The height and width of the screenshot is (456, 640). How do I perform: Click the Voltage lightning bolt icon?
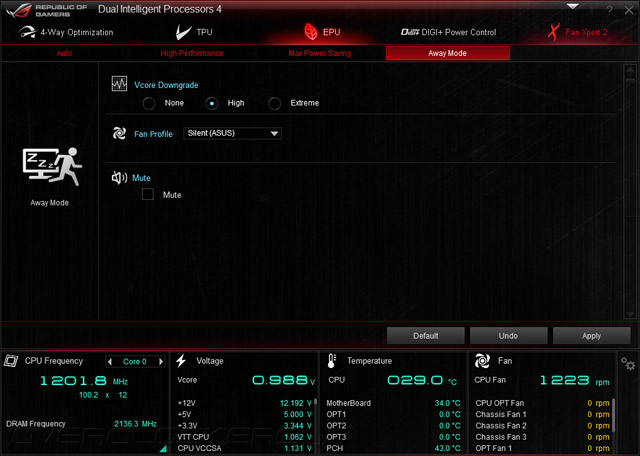(181, 361)
